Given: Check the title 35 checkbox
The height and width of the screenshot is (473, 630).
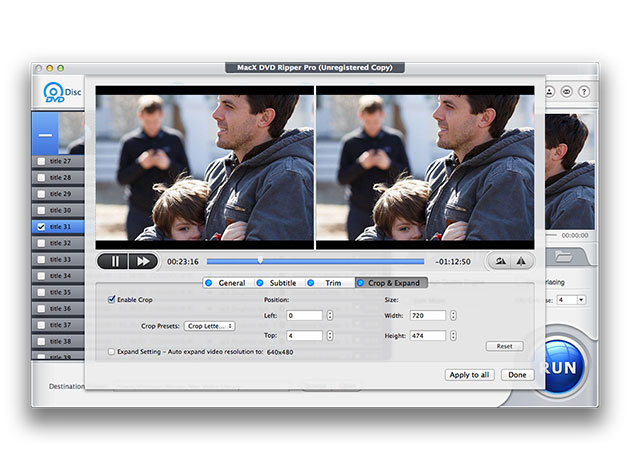Looking at the screenshot, I should [41, 292].
